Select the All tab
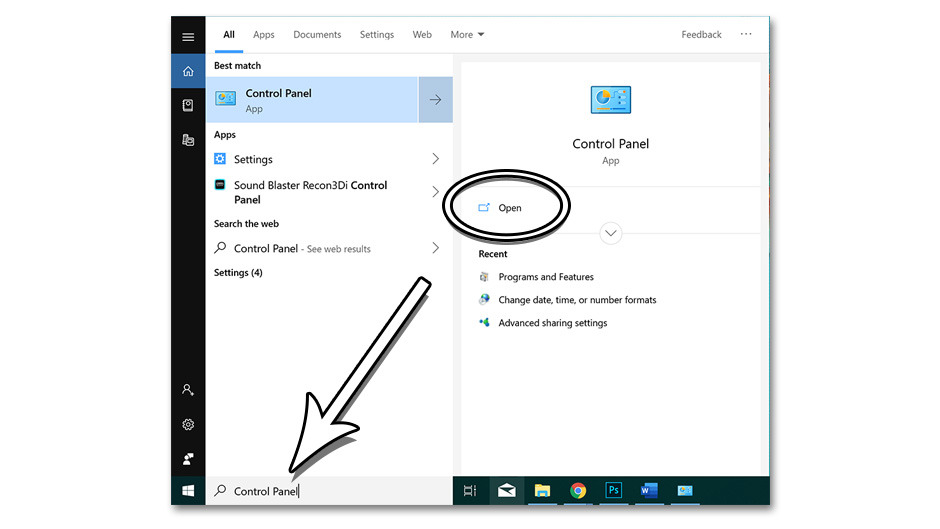Viewport: 940px width, 529px height. [229, 34]
